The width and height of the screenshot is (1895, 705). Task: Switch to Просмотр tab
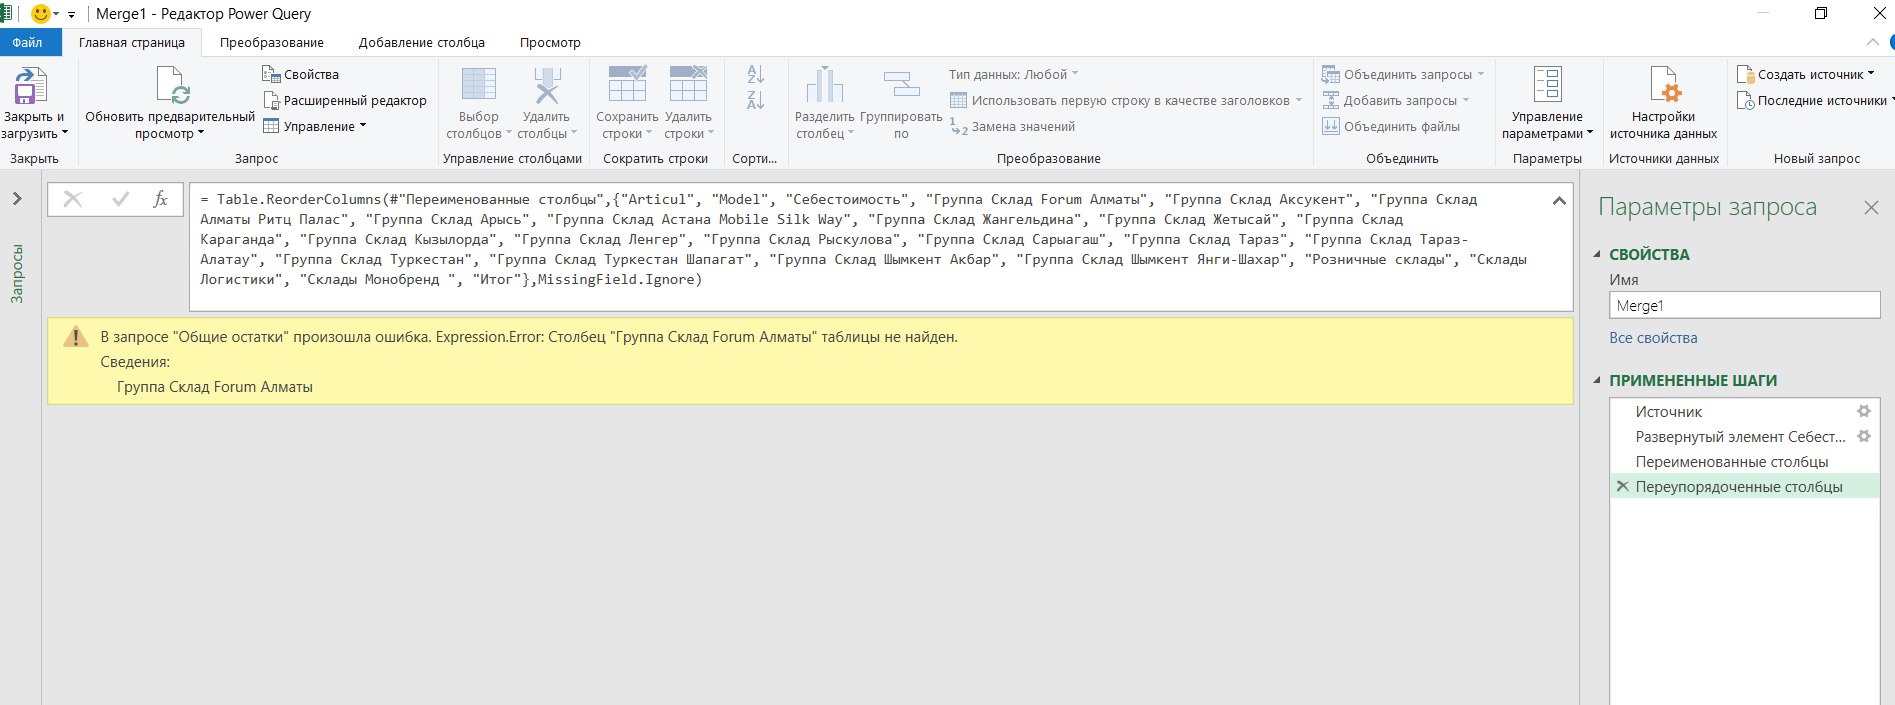[x=550, y=42]
